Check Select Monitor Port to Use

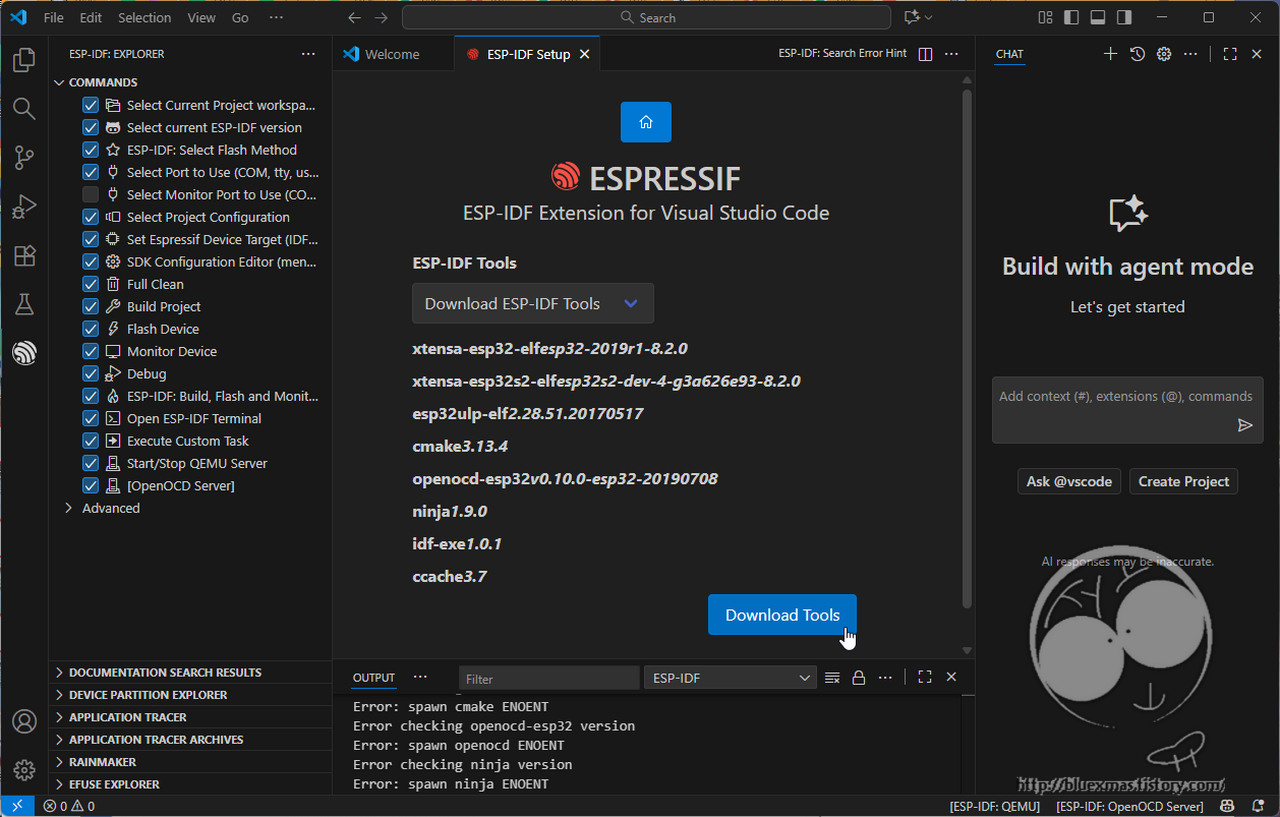[x=91, y=194]
